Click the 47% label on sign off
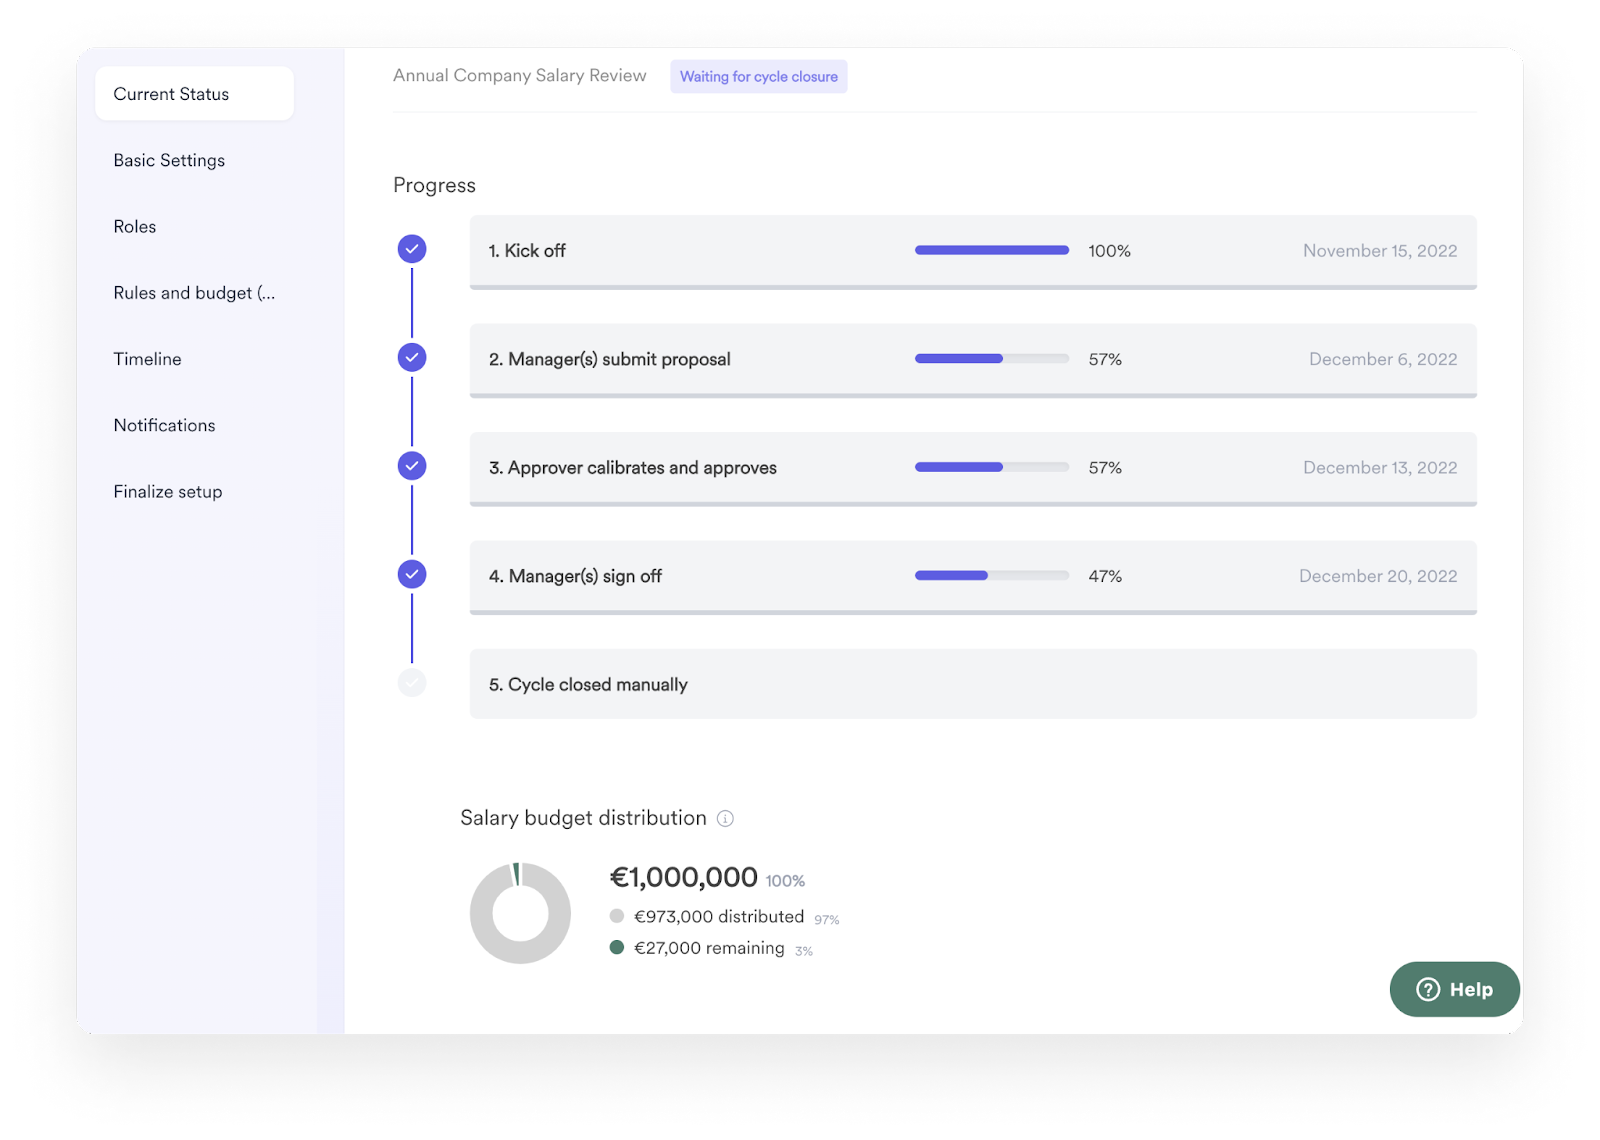 pos(1105,576)
